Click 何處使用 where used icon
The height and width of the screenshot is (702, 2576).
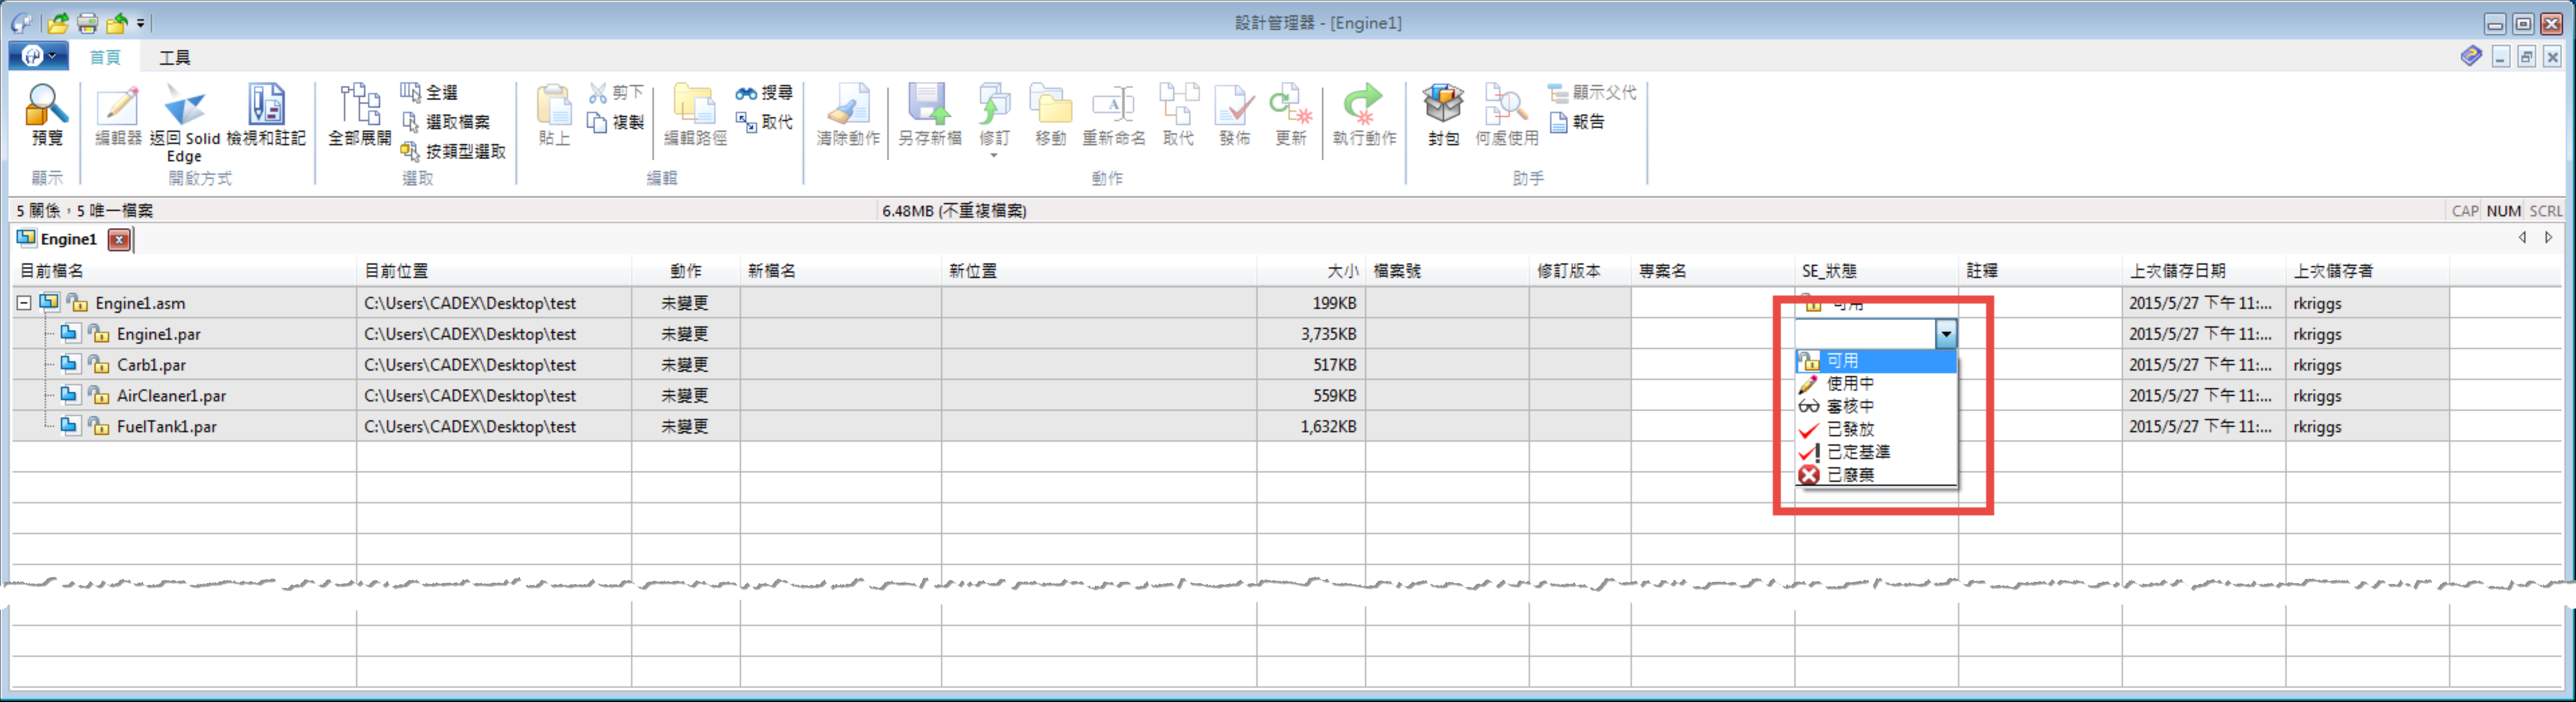coord(1506,104)
